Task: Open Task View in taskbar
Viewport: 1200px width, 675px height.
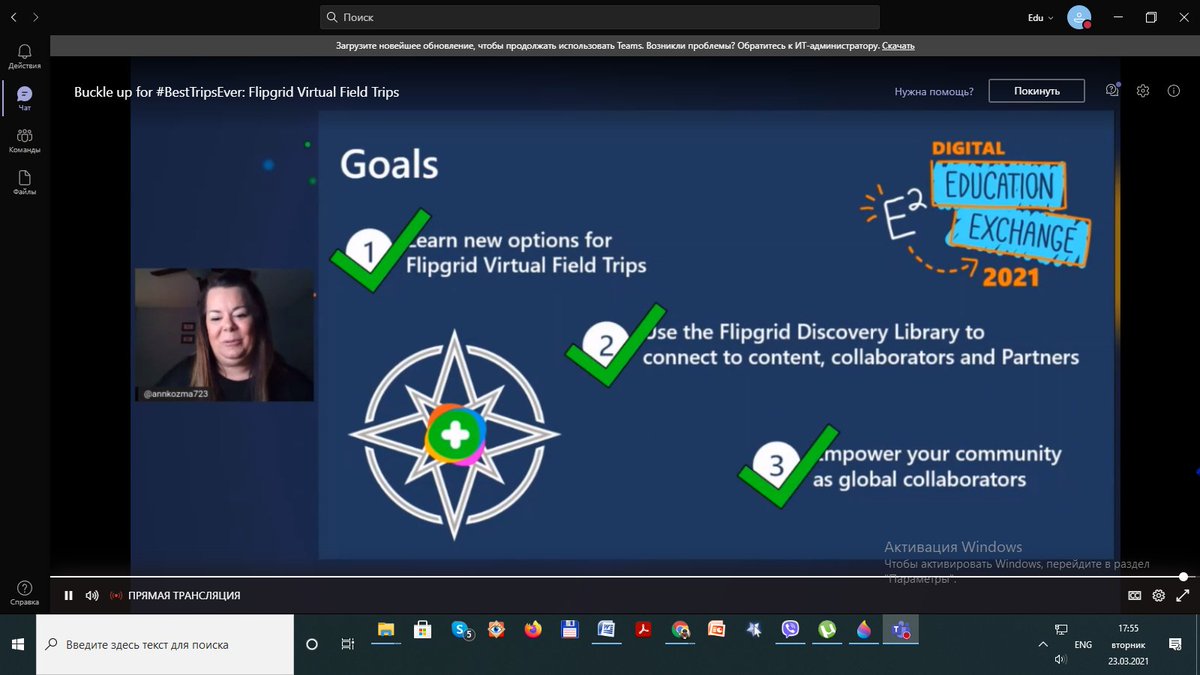Action: (348, 644)
